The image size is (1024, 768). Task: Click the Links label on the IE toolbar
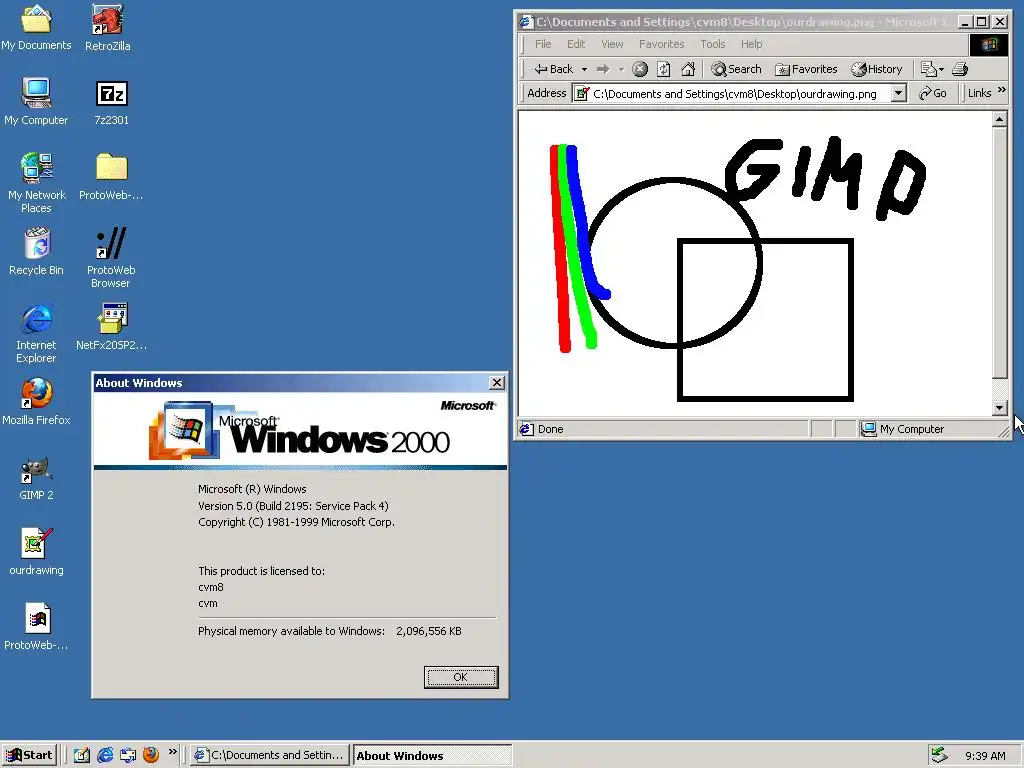(979, 93)
